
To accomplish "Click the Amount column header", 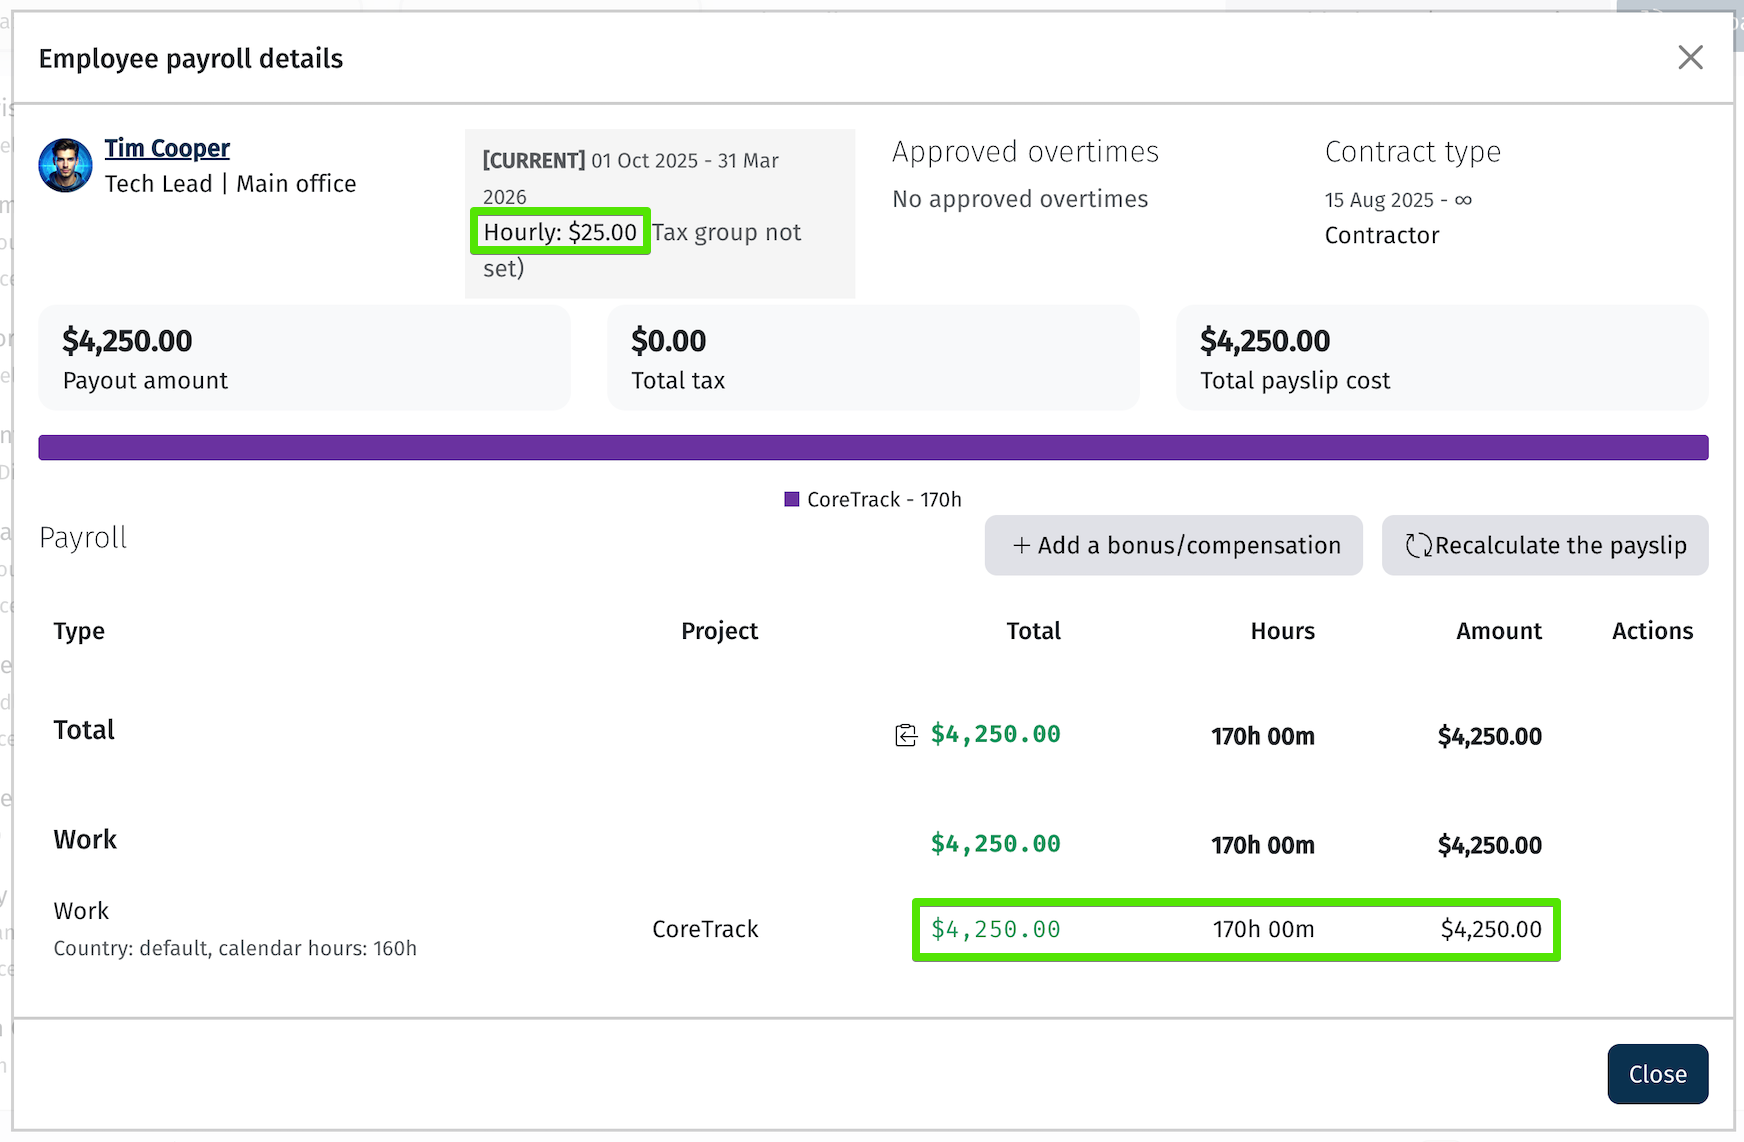I will (1498, 631).
